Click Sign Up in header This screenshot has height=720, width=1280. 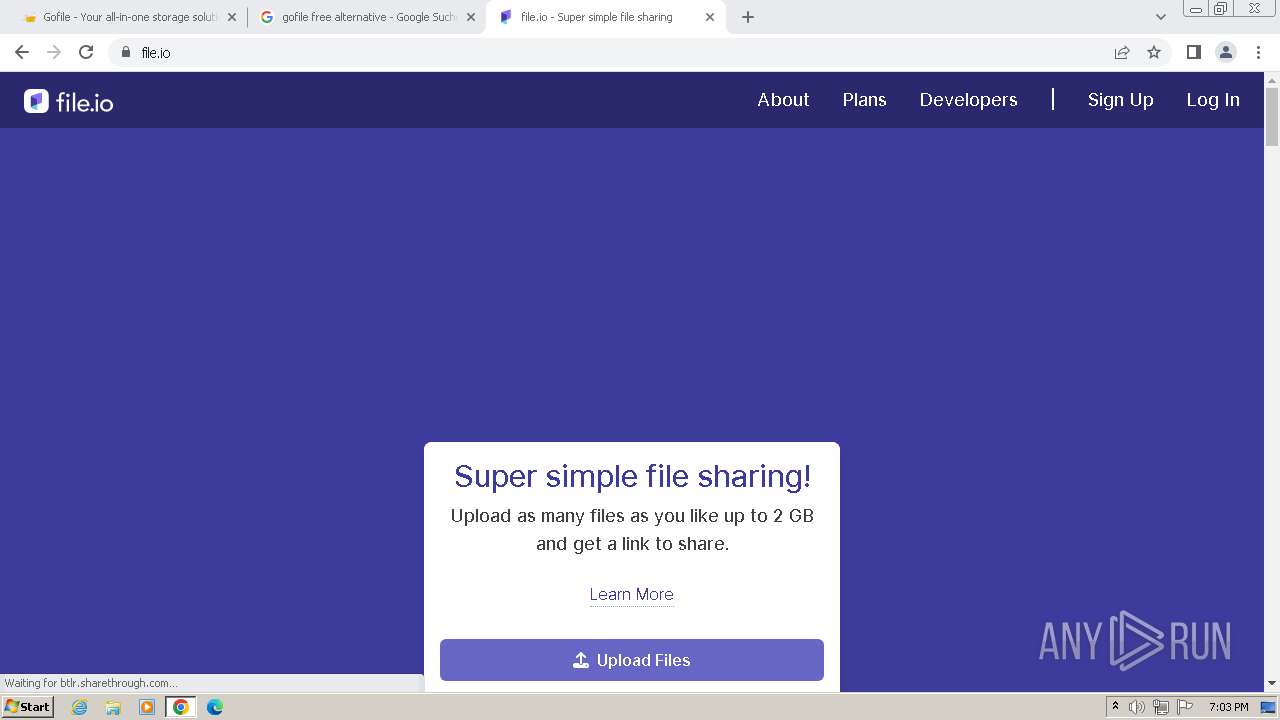tap(1120, 100)
